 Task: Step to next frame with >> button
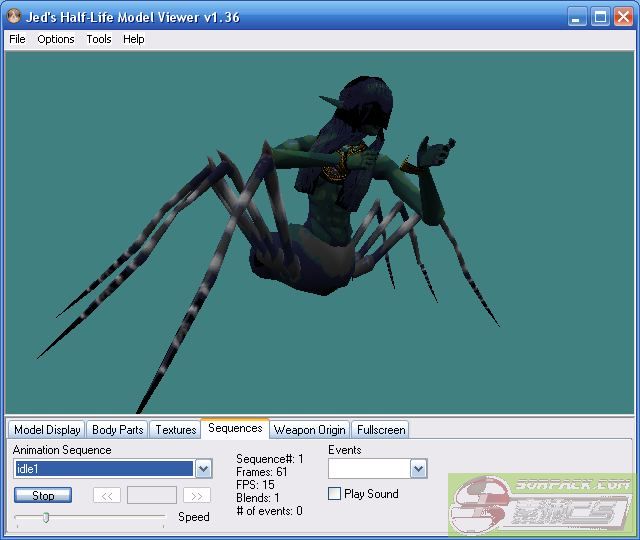tap(197, 495)
